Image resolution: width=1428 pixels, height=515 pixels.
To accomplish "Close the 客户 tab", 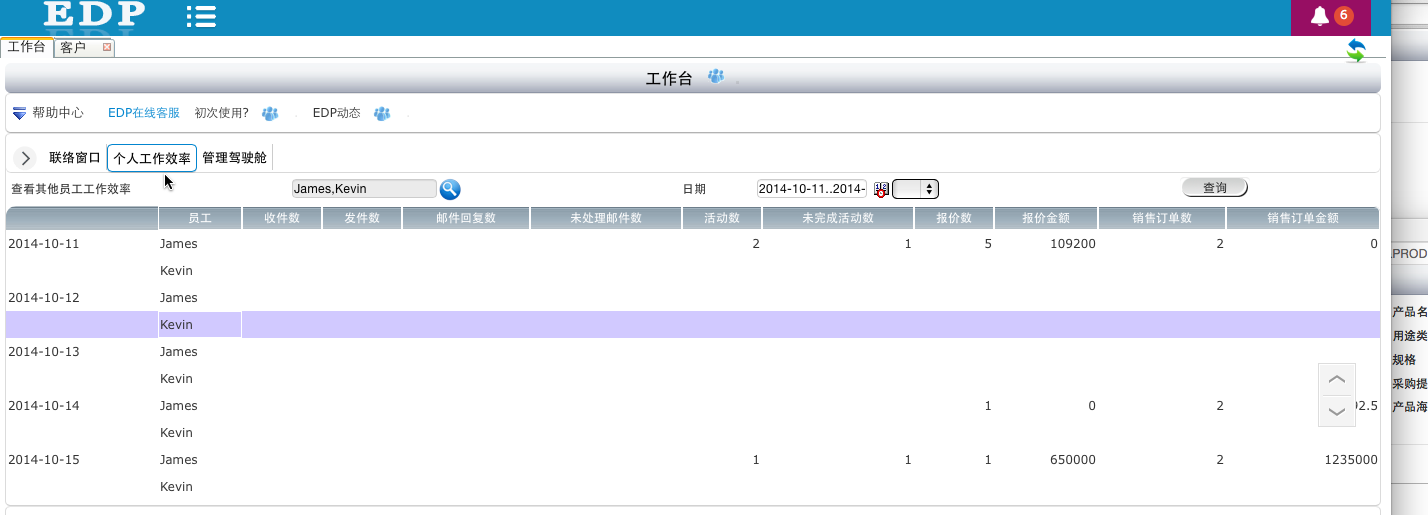I will click(107, 47).
